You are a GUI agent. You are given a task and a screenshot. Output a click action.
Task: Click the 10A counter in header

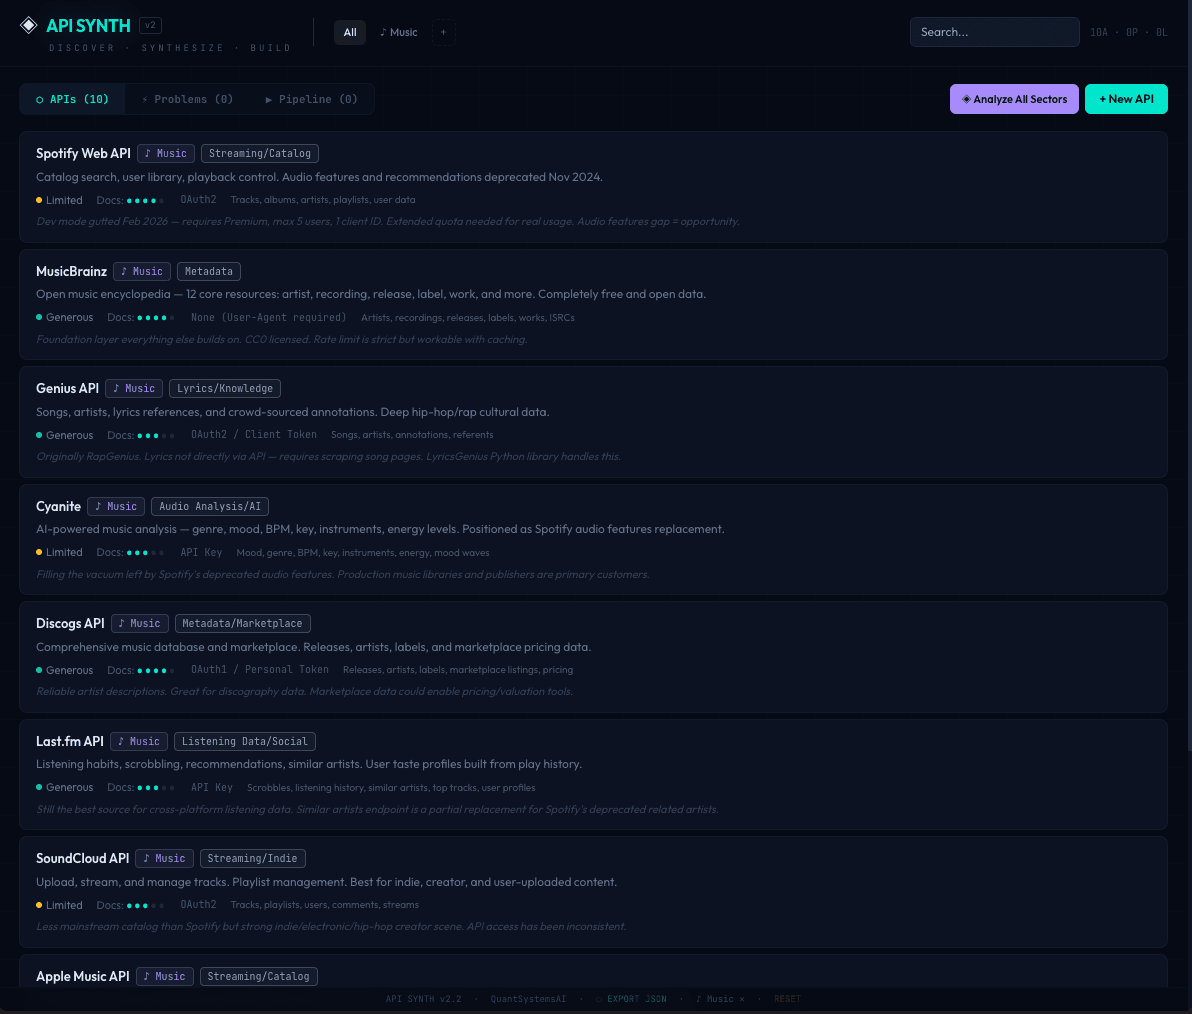[1099, 32]
